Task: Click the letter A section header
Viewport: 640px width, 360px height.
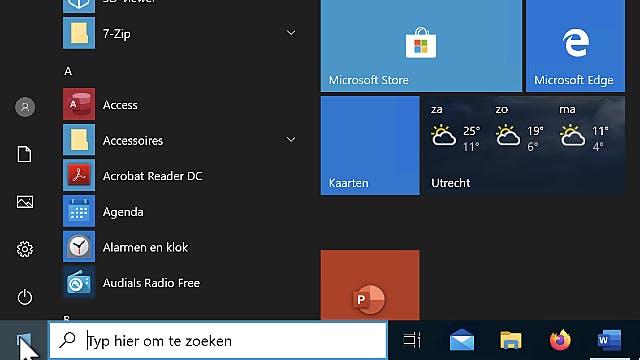Action: (x=68, y=71)
